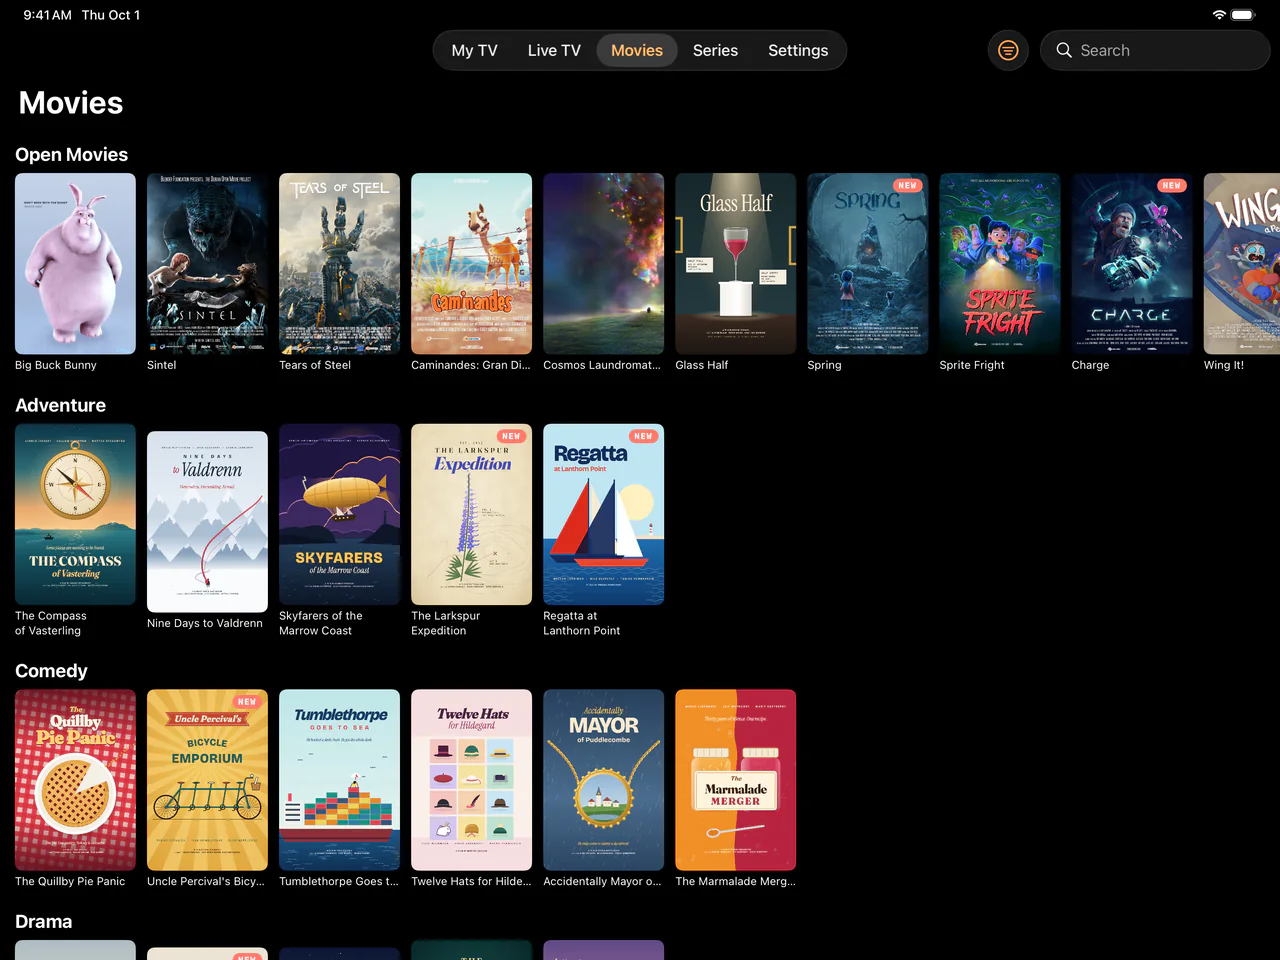The image size is (1280, 960).
Task: Tap the magnifying glass search icon
Action: point(1064,50)
